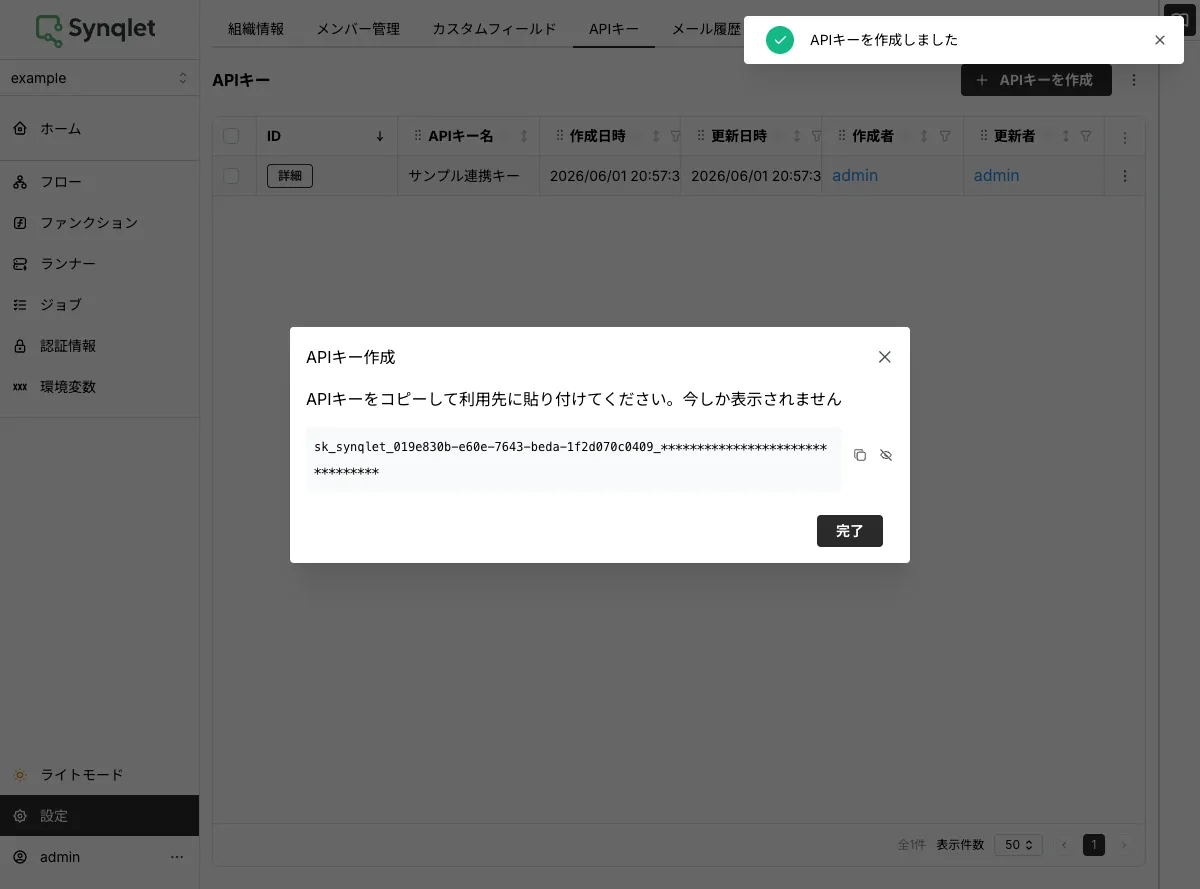The width and height of the screenshot is (1200, 889).
Task: Sort the 作成日時 column
Action: pos(656,136)
